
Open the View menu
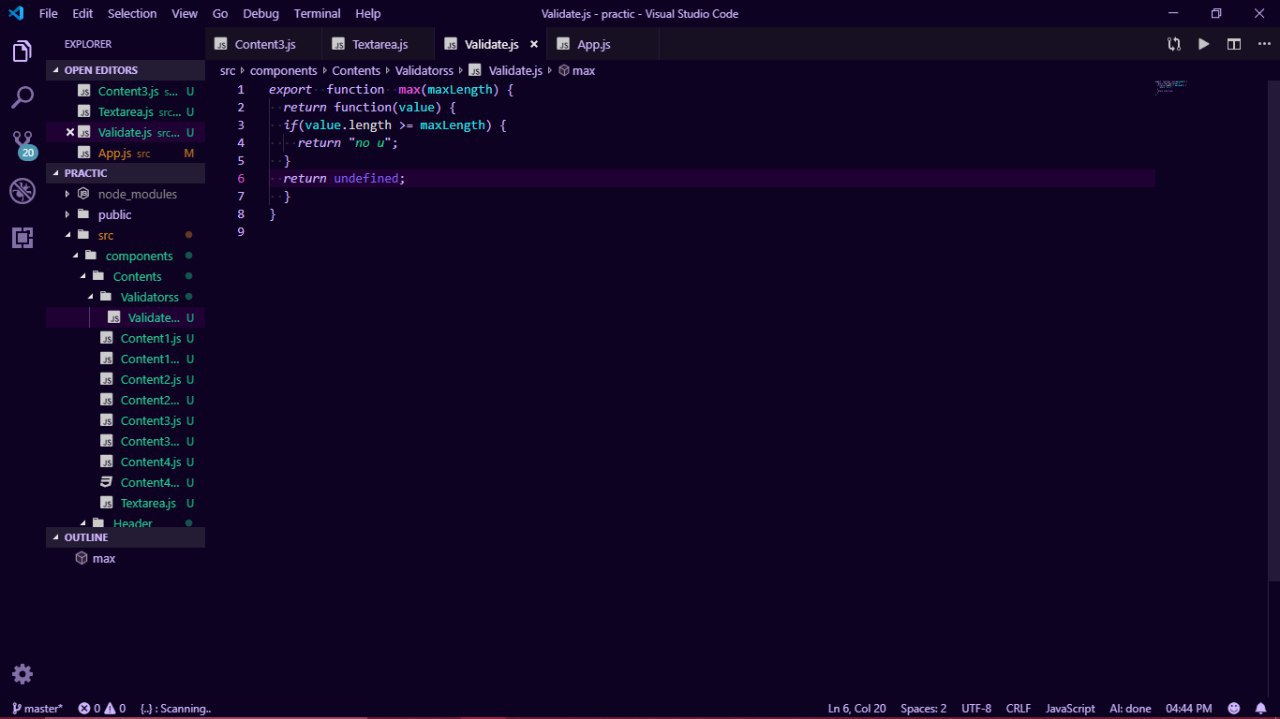[184, 14]
